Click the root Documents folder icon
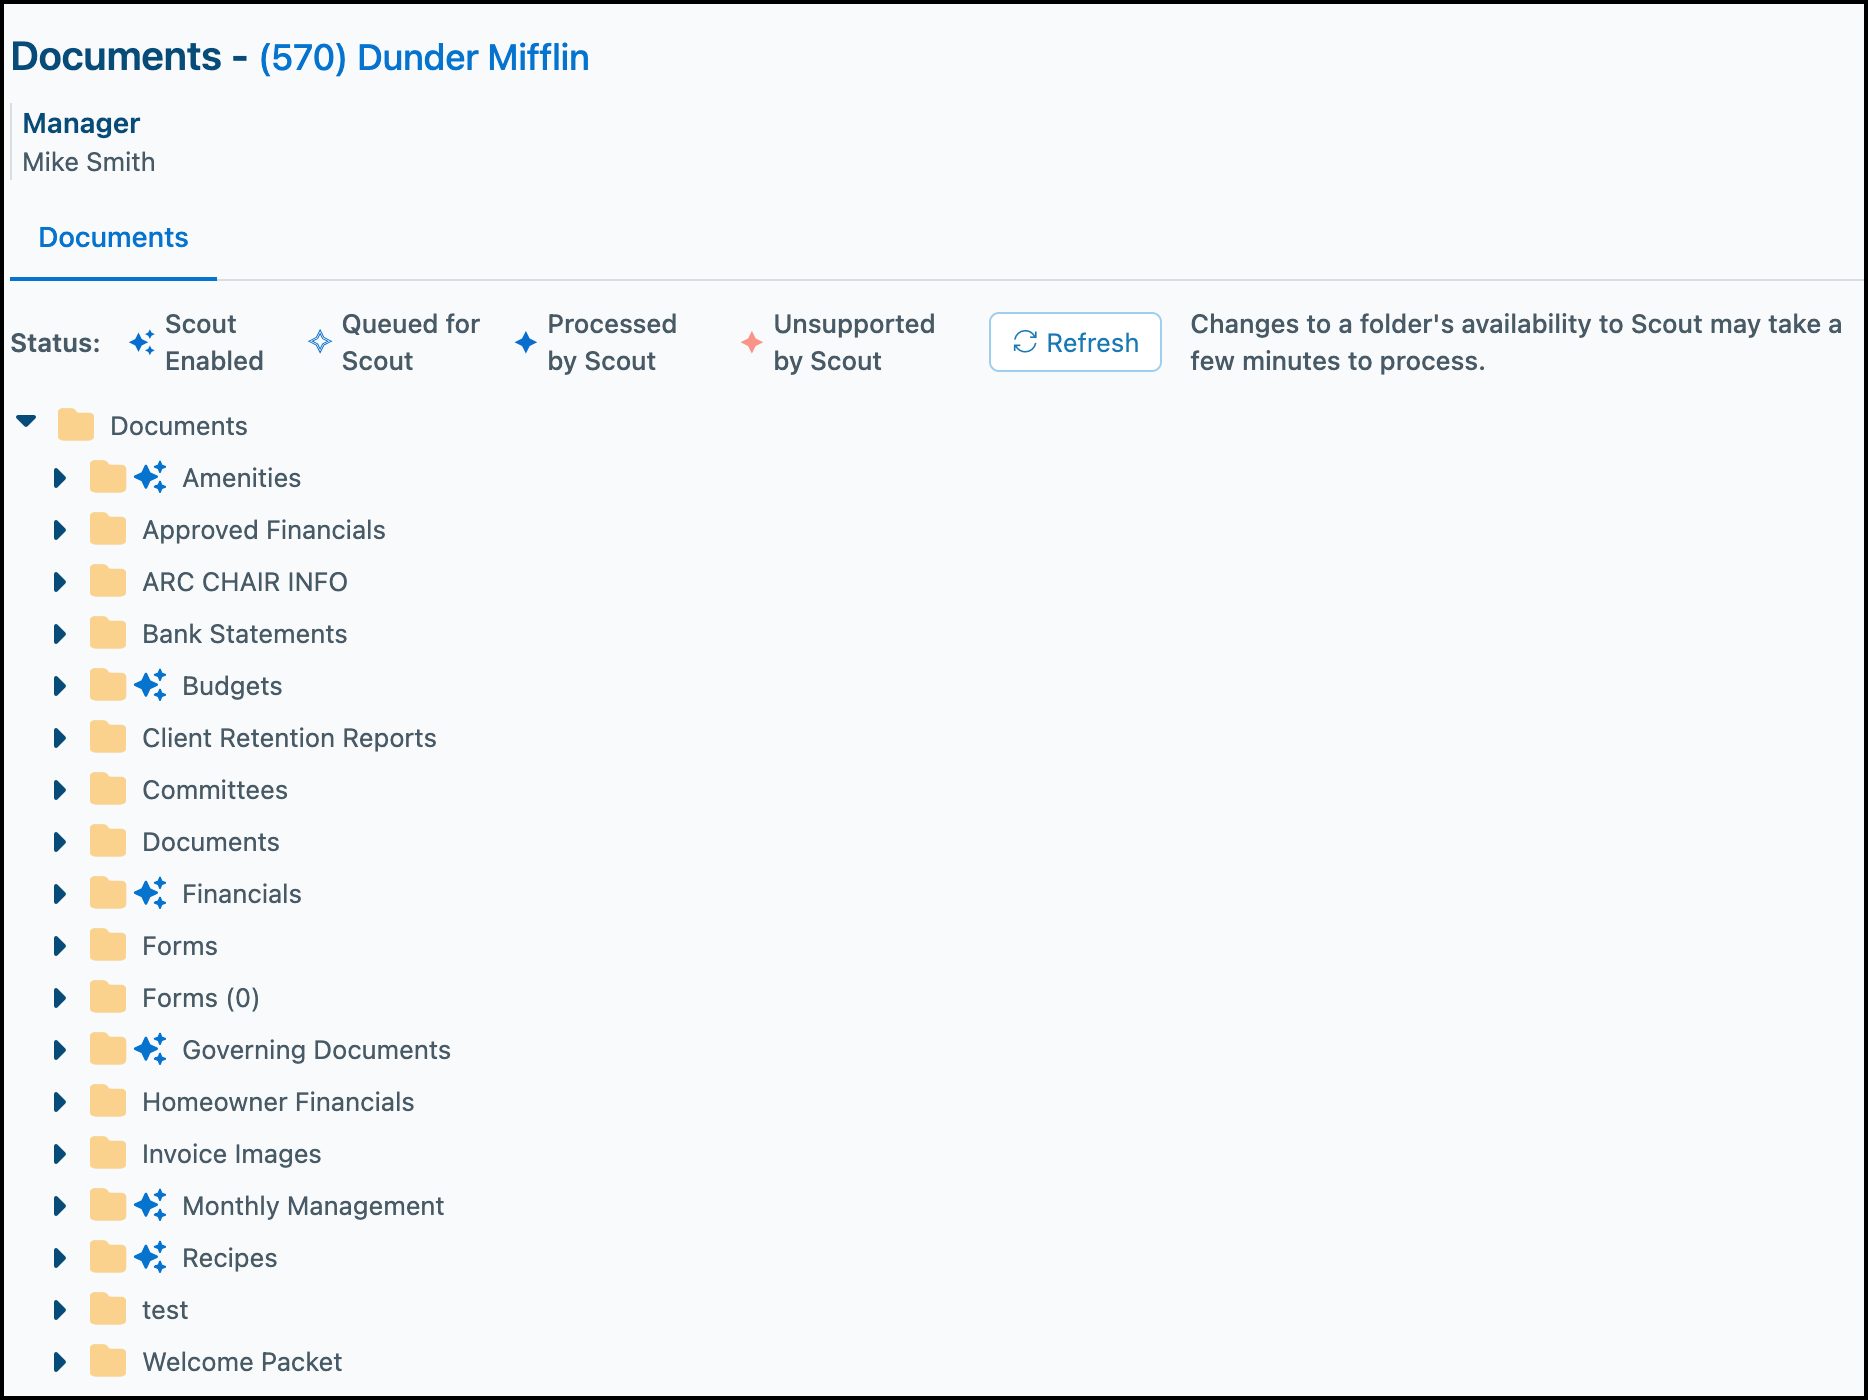Image resolution: width=1868 pixels, height=1400 pixels. point(76,425)
